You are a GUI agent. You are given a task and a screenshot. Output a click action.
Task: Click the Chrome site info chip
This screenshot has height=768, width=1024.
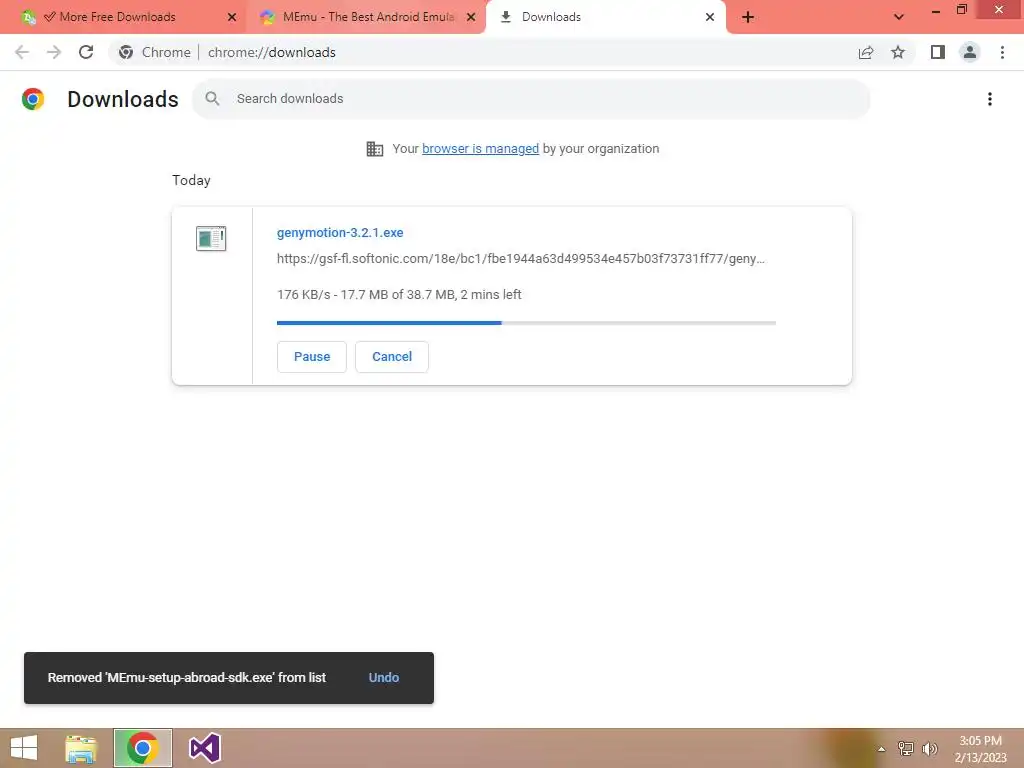coord(155,52)
